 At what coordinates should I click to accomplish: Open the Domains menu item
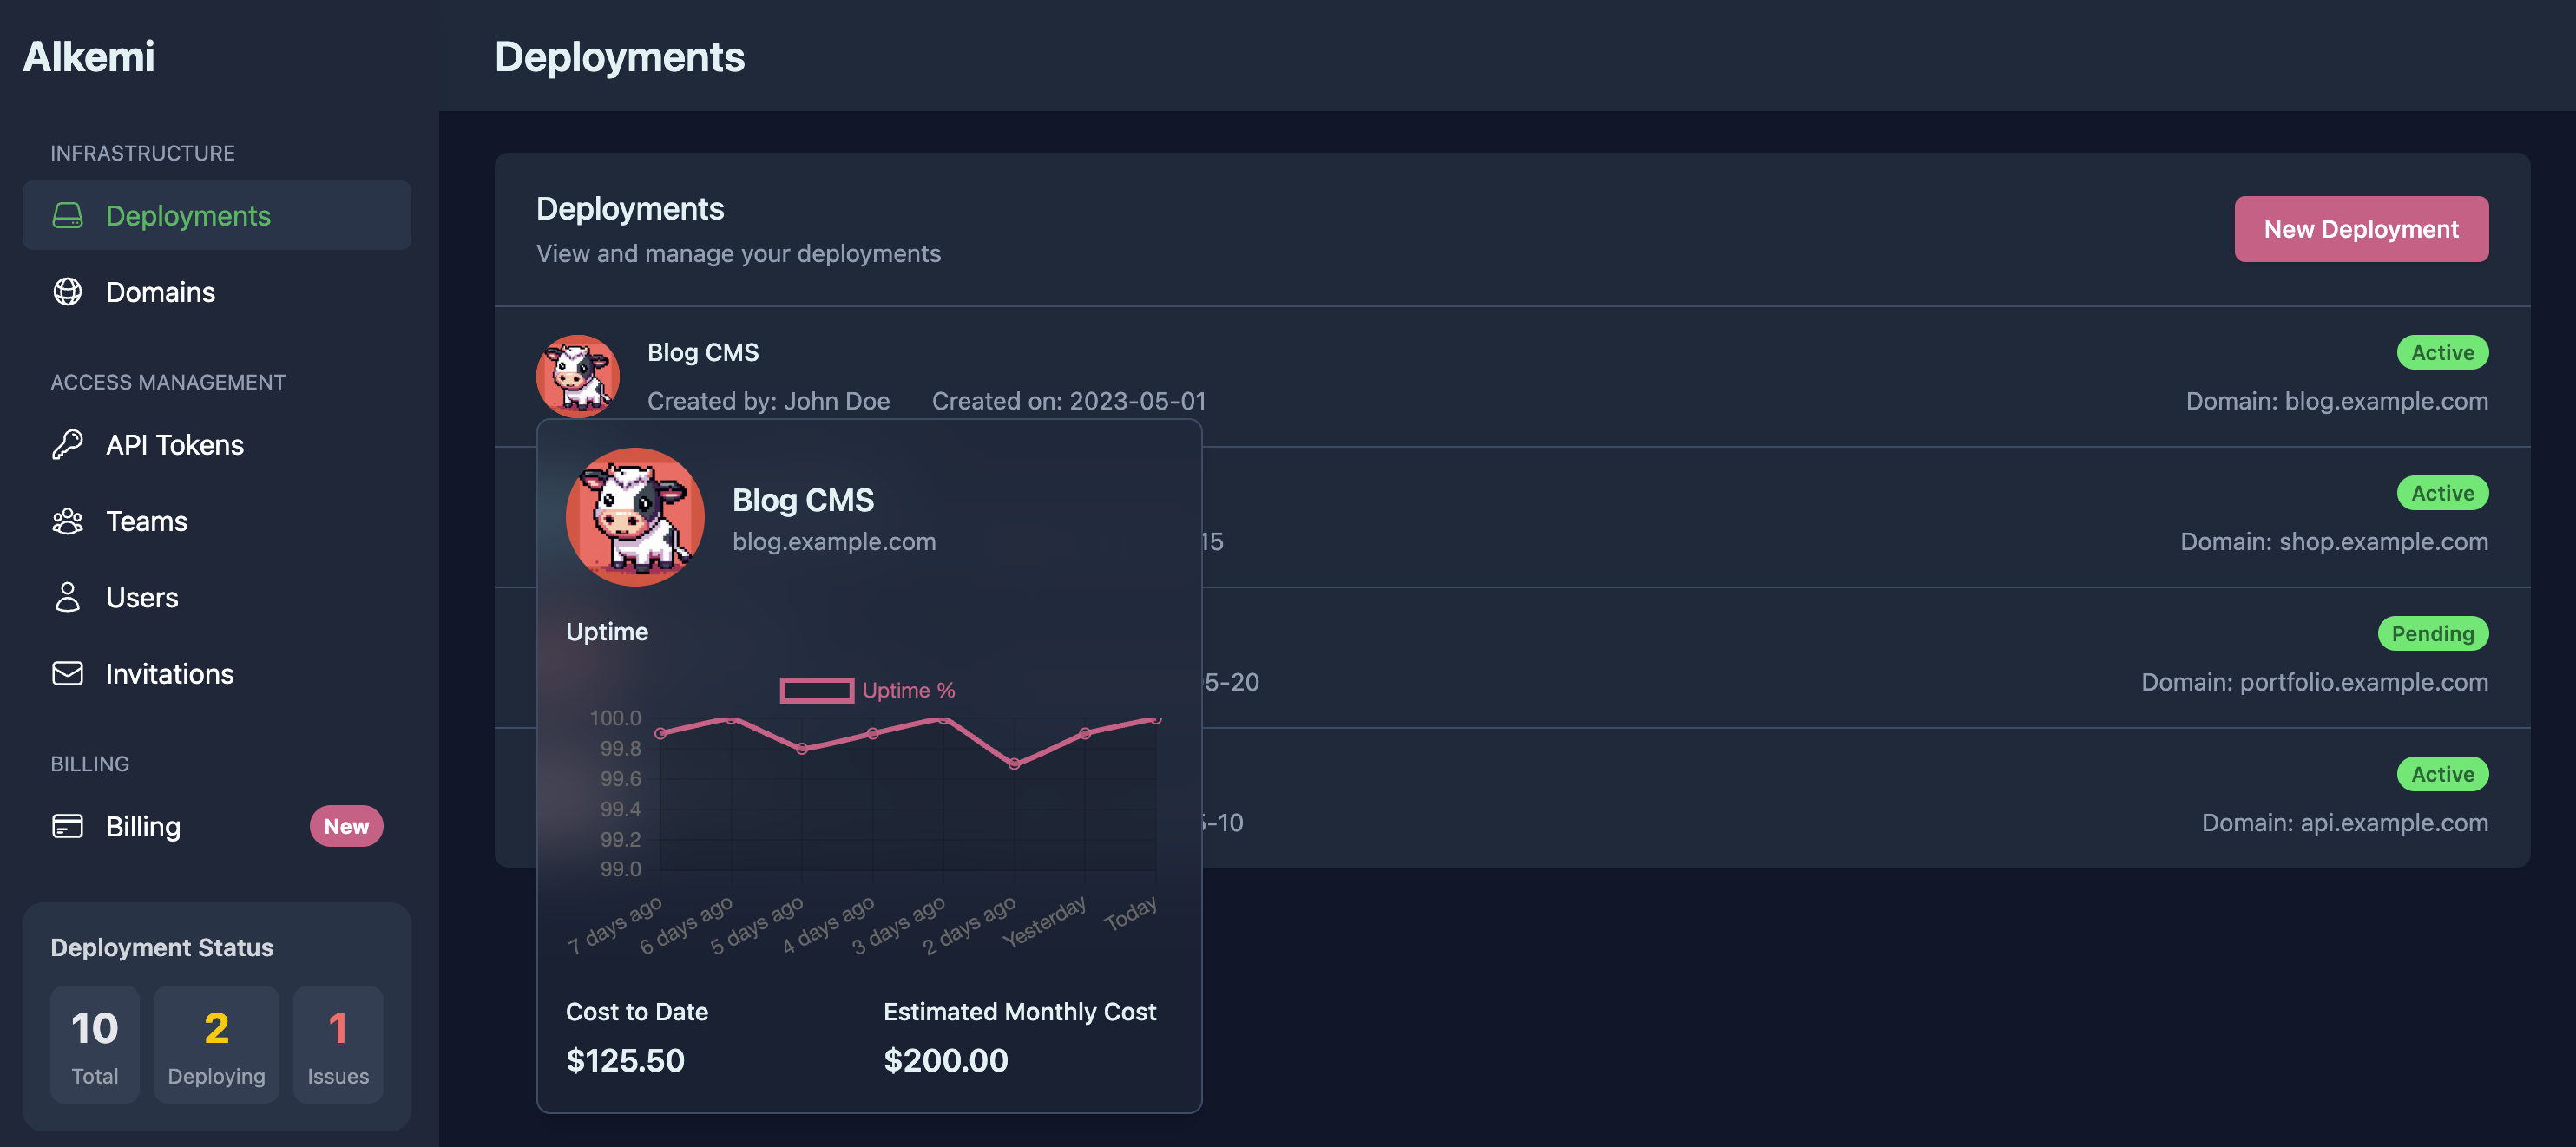[x=160, y=292]
